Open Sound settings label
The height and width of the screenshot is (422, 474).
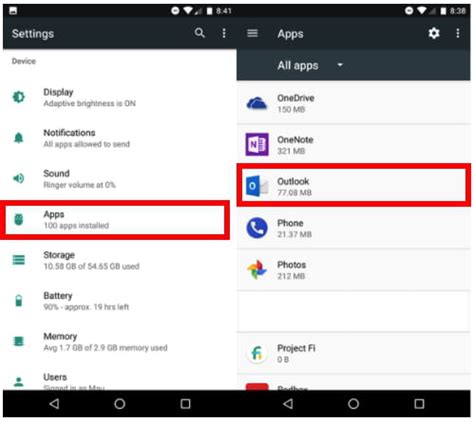(x=56, y=173)
